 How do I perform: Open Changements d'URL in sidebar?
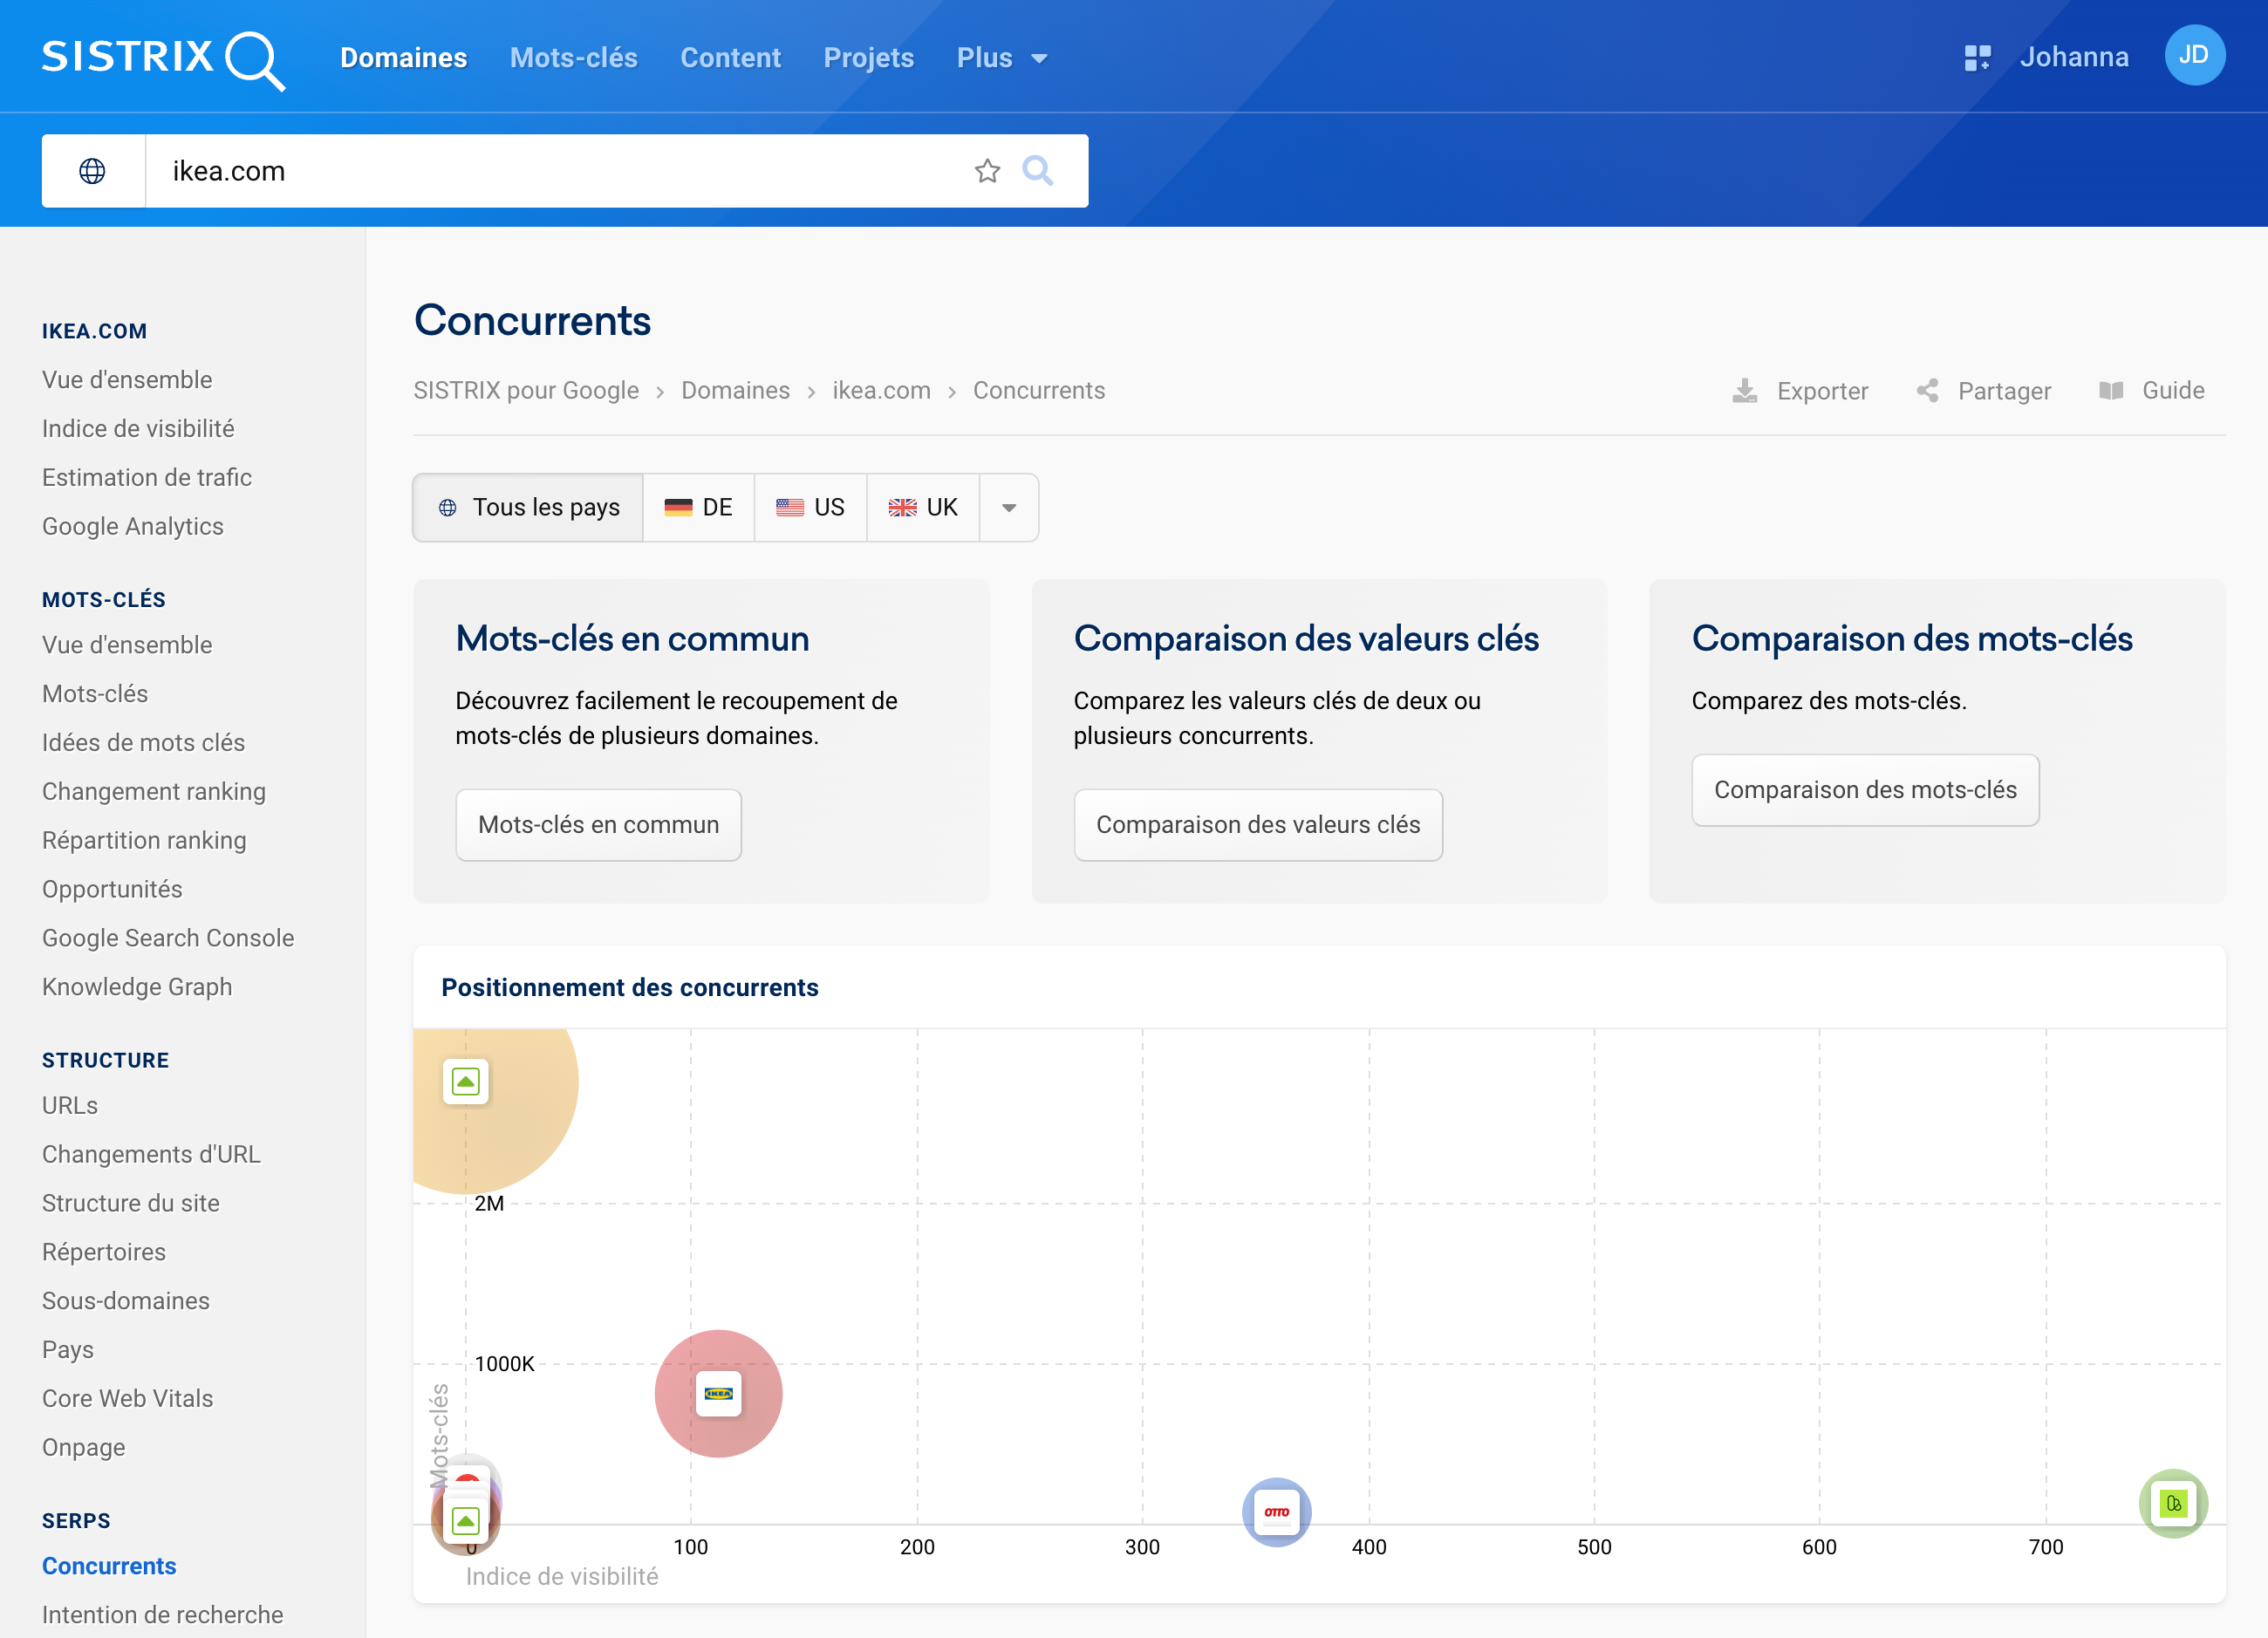pyautogui.click(x=151, y=1155)
